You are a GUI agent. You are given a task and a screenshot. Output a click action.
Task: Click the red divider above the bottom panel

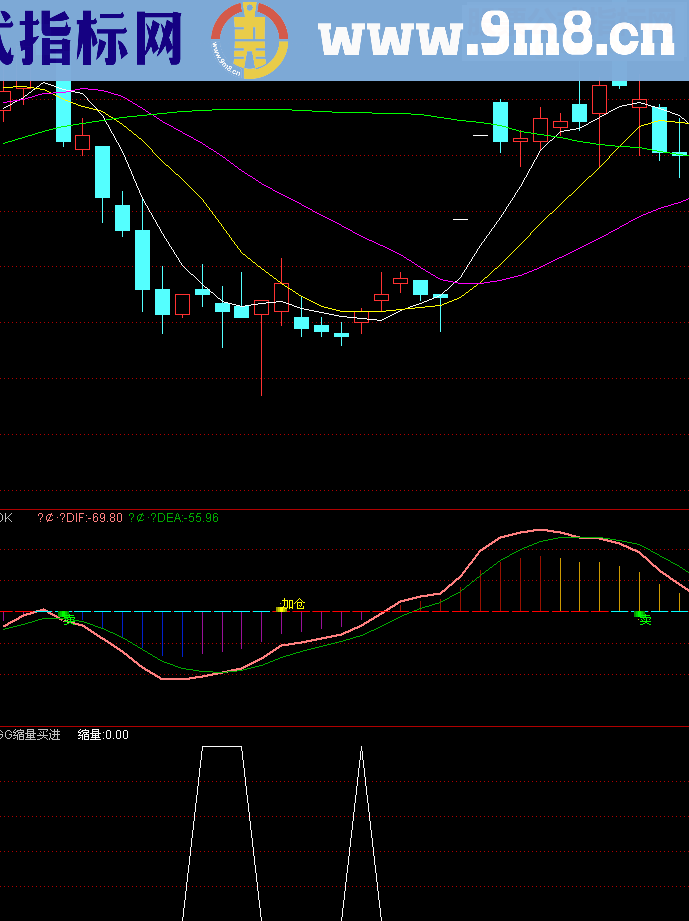(344, 726)
